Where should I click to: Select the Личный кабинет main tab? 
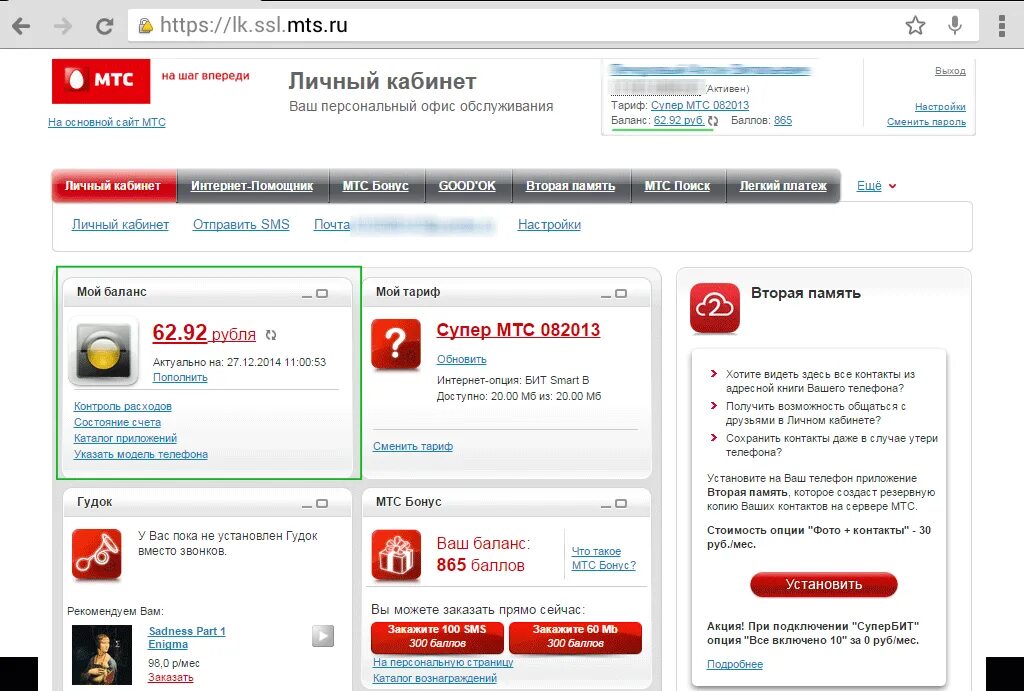pos(114,185)
